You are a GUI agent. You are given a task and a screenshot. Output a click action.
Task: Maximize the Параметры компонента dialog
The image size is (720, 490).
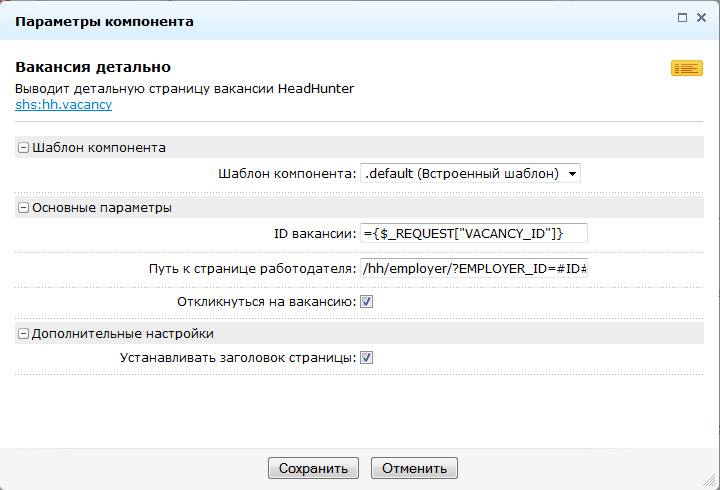pyautogui.click(x=682, y=18)
